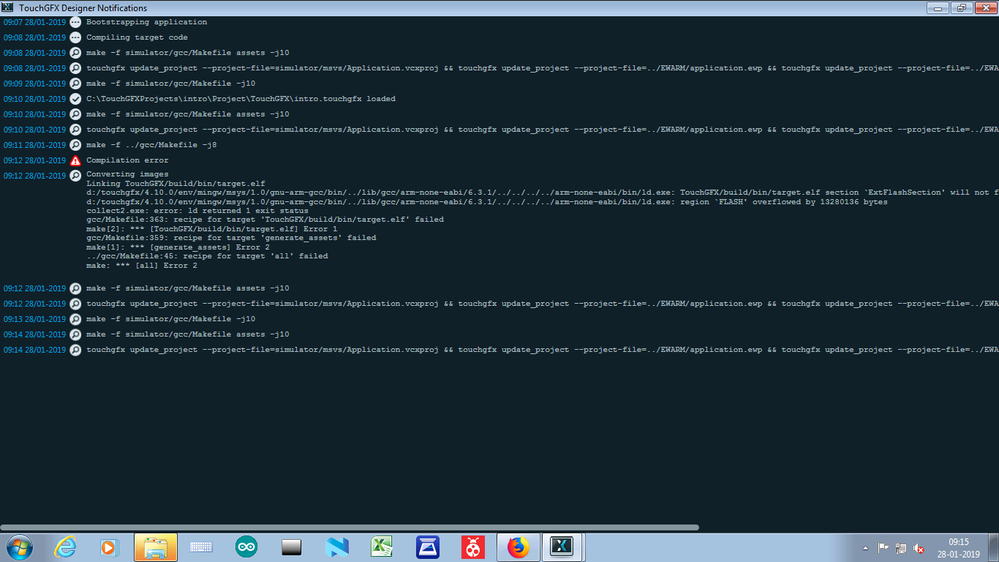This screenshot has width=999, height=562.
Task: Open the Windows Start menu
Action: (19, 547)
